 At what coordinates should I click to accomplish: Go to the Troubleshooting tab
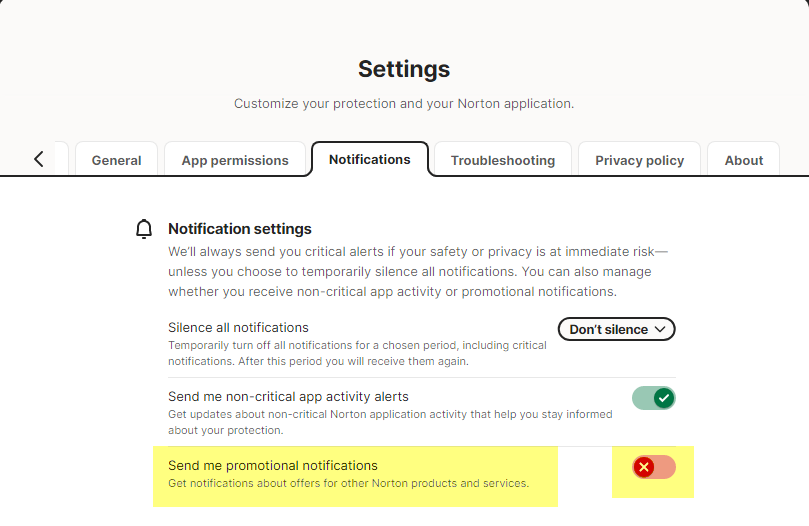pos(503,160)
